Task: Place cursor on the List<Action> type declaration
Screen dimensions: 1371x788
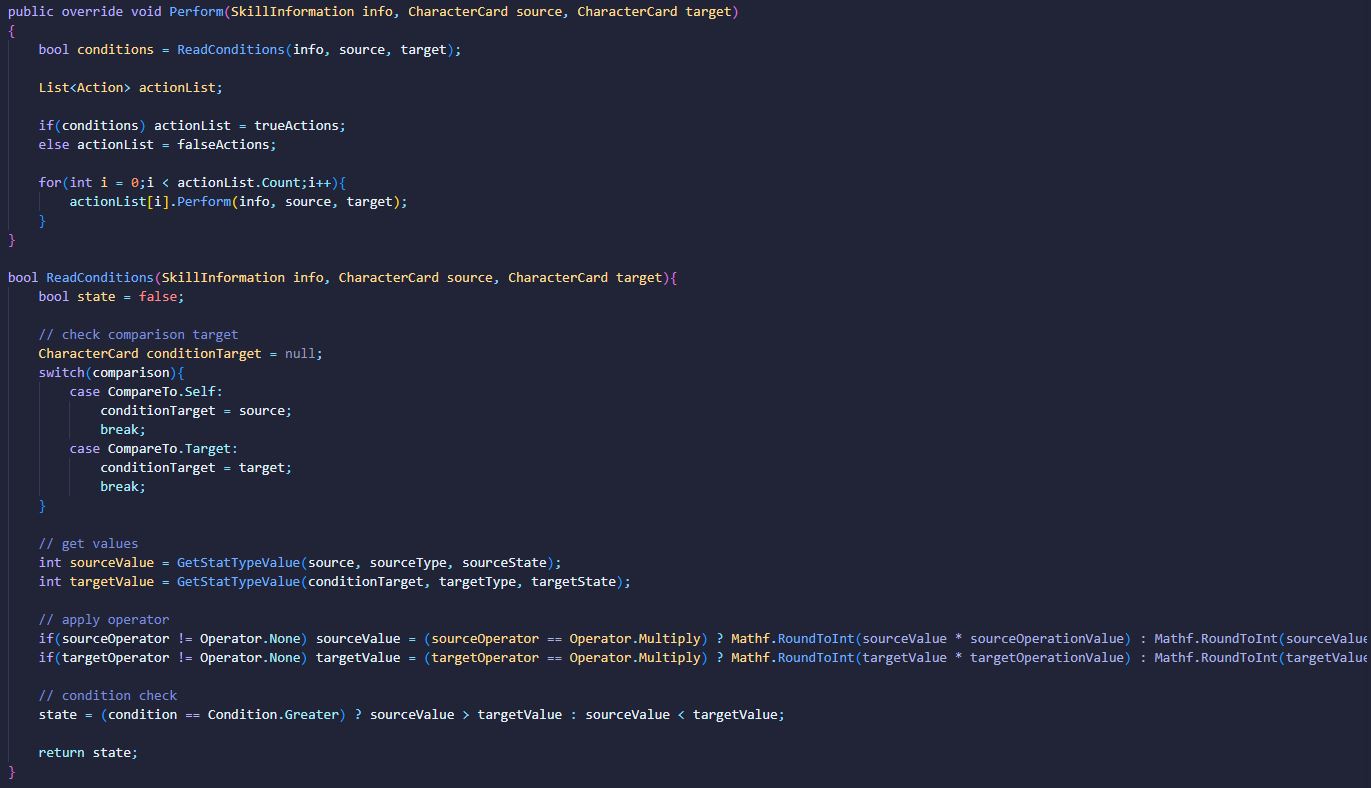Action: (84, 88)
